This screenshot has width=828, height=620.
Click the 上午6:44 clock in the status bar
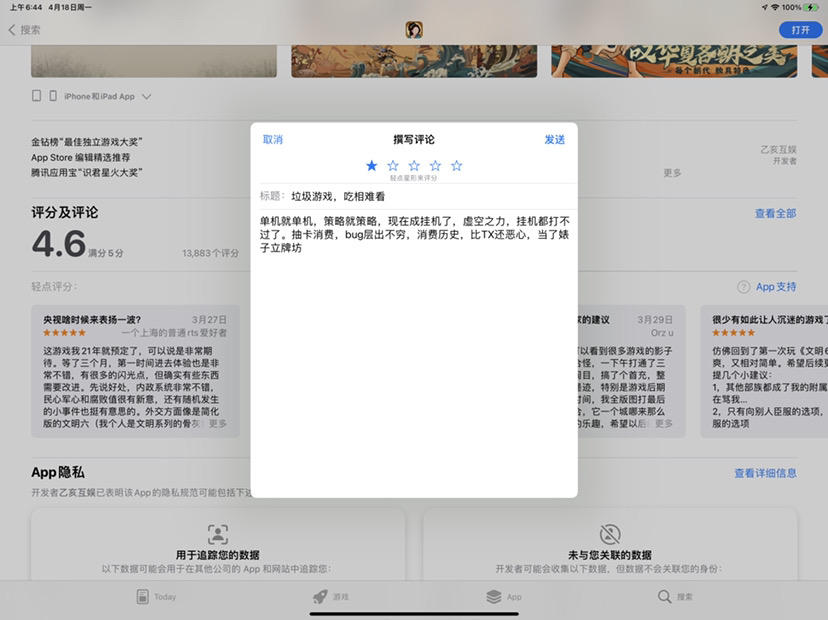click(x=26, y=7)
